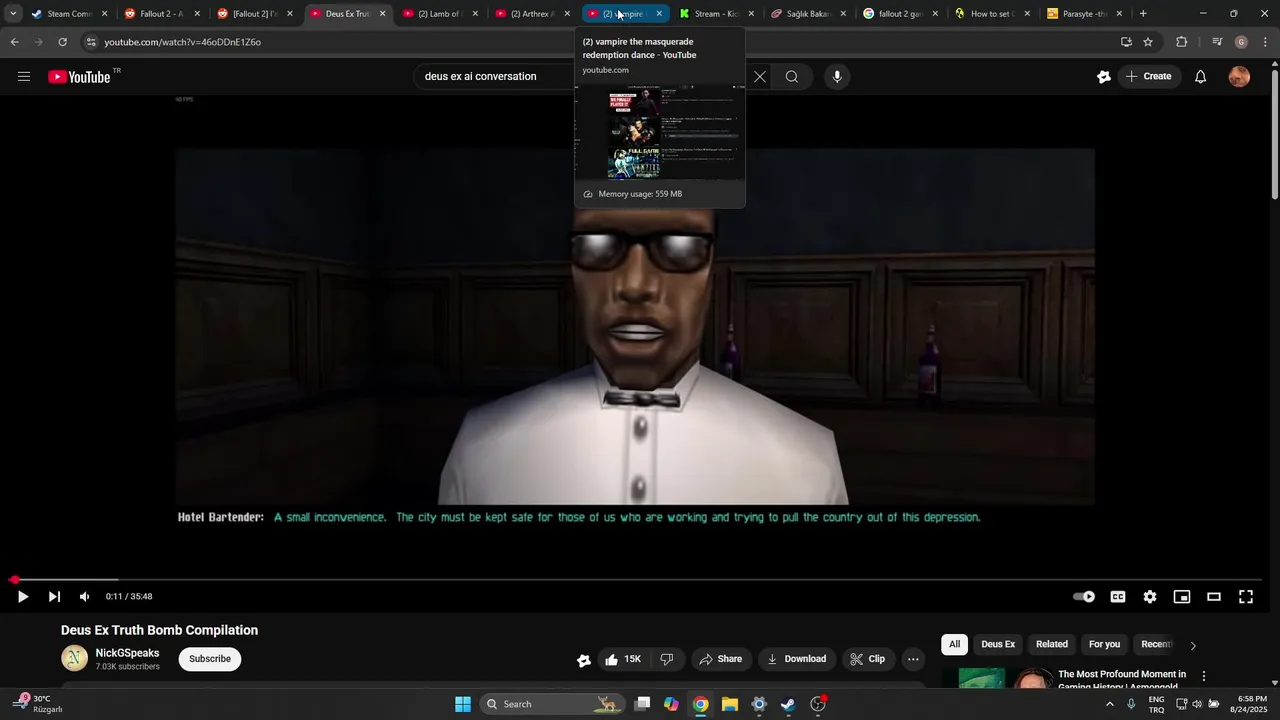Run the search with magnifier icon

tap(791, 77)
